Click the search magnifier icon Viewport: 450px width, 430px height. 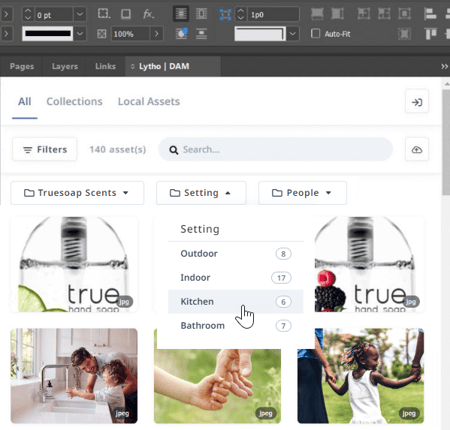tap(173, 150)
